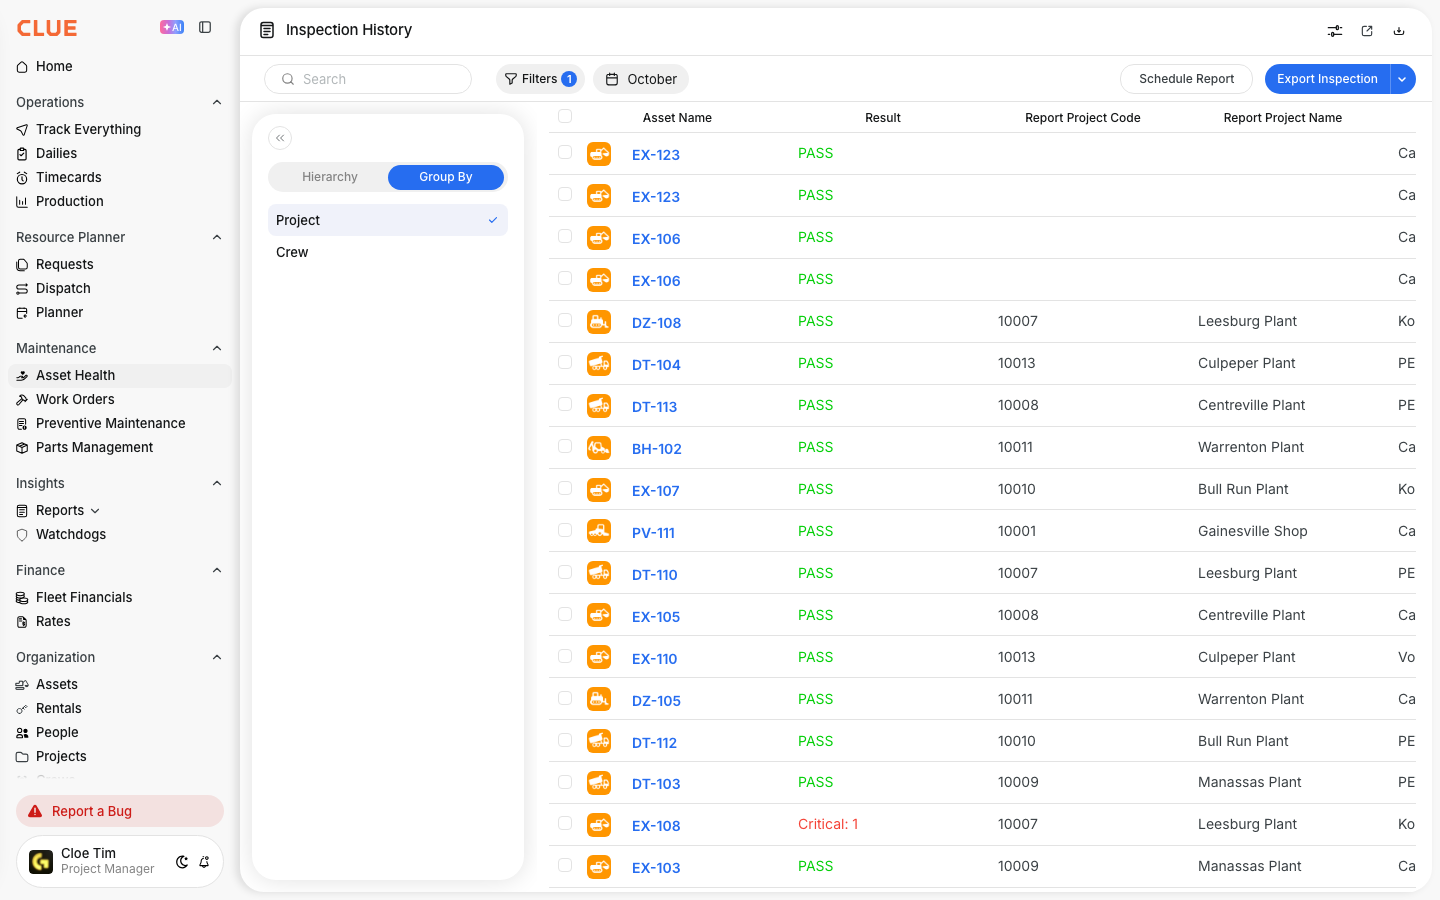This screenshot has height=900, width=1440.
Task: Collapse the Resource Planner section
Action: click(x=217, y=237)
